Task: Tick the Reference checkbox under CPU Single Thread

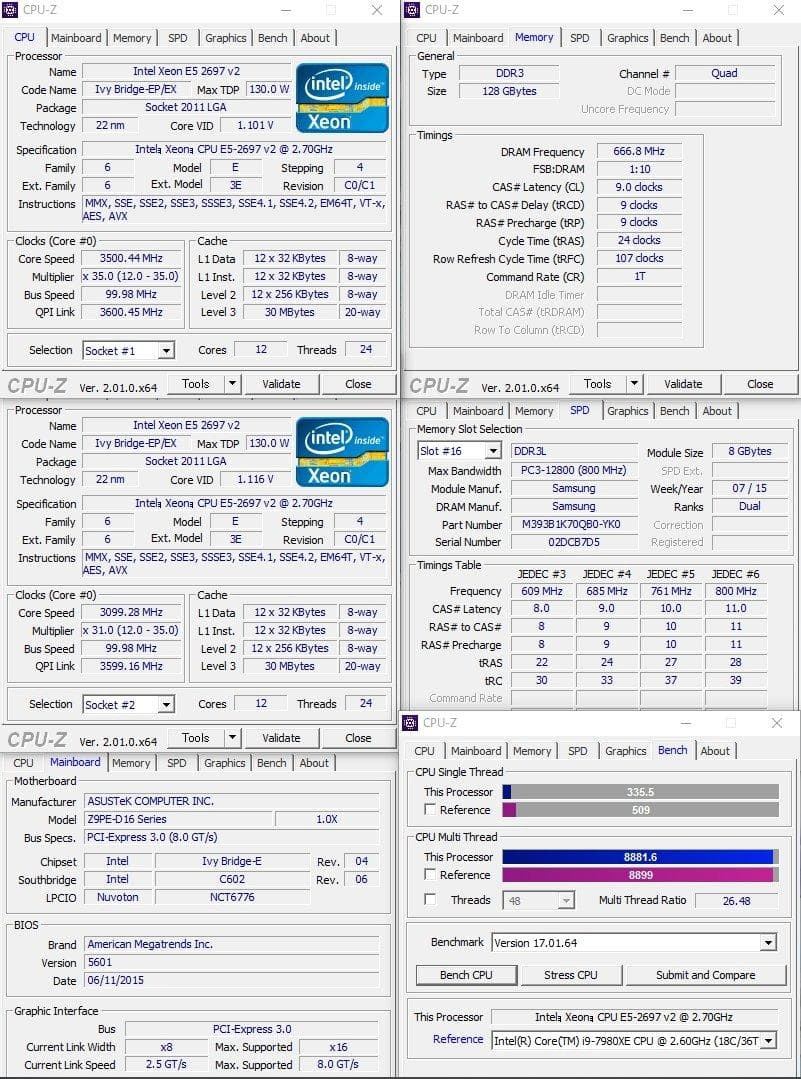Action: coord(430,810)
